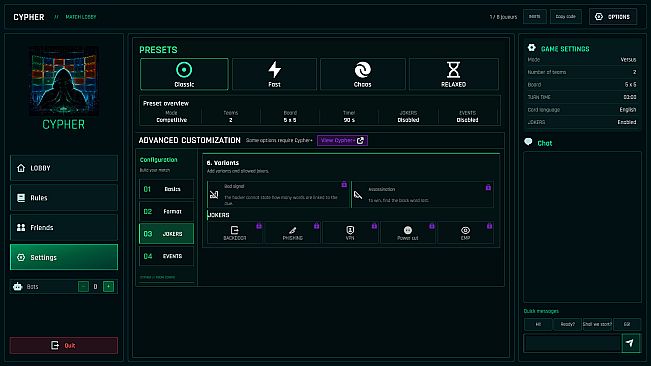Send the 'Hi' quick message
Image resolution: width=651 pixels, height=366 pixels.
(x=538, y=324)
